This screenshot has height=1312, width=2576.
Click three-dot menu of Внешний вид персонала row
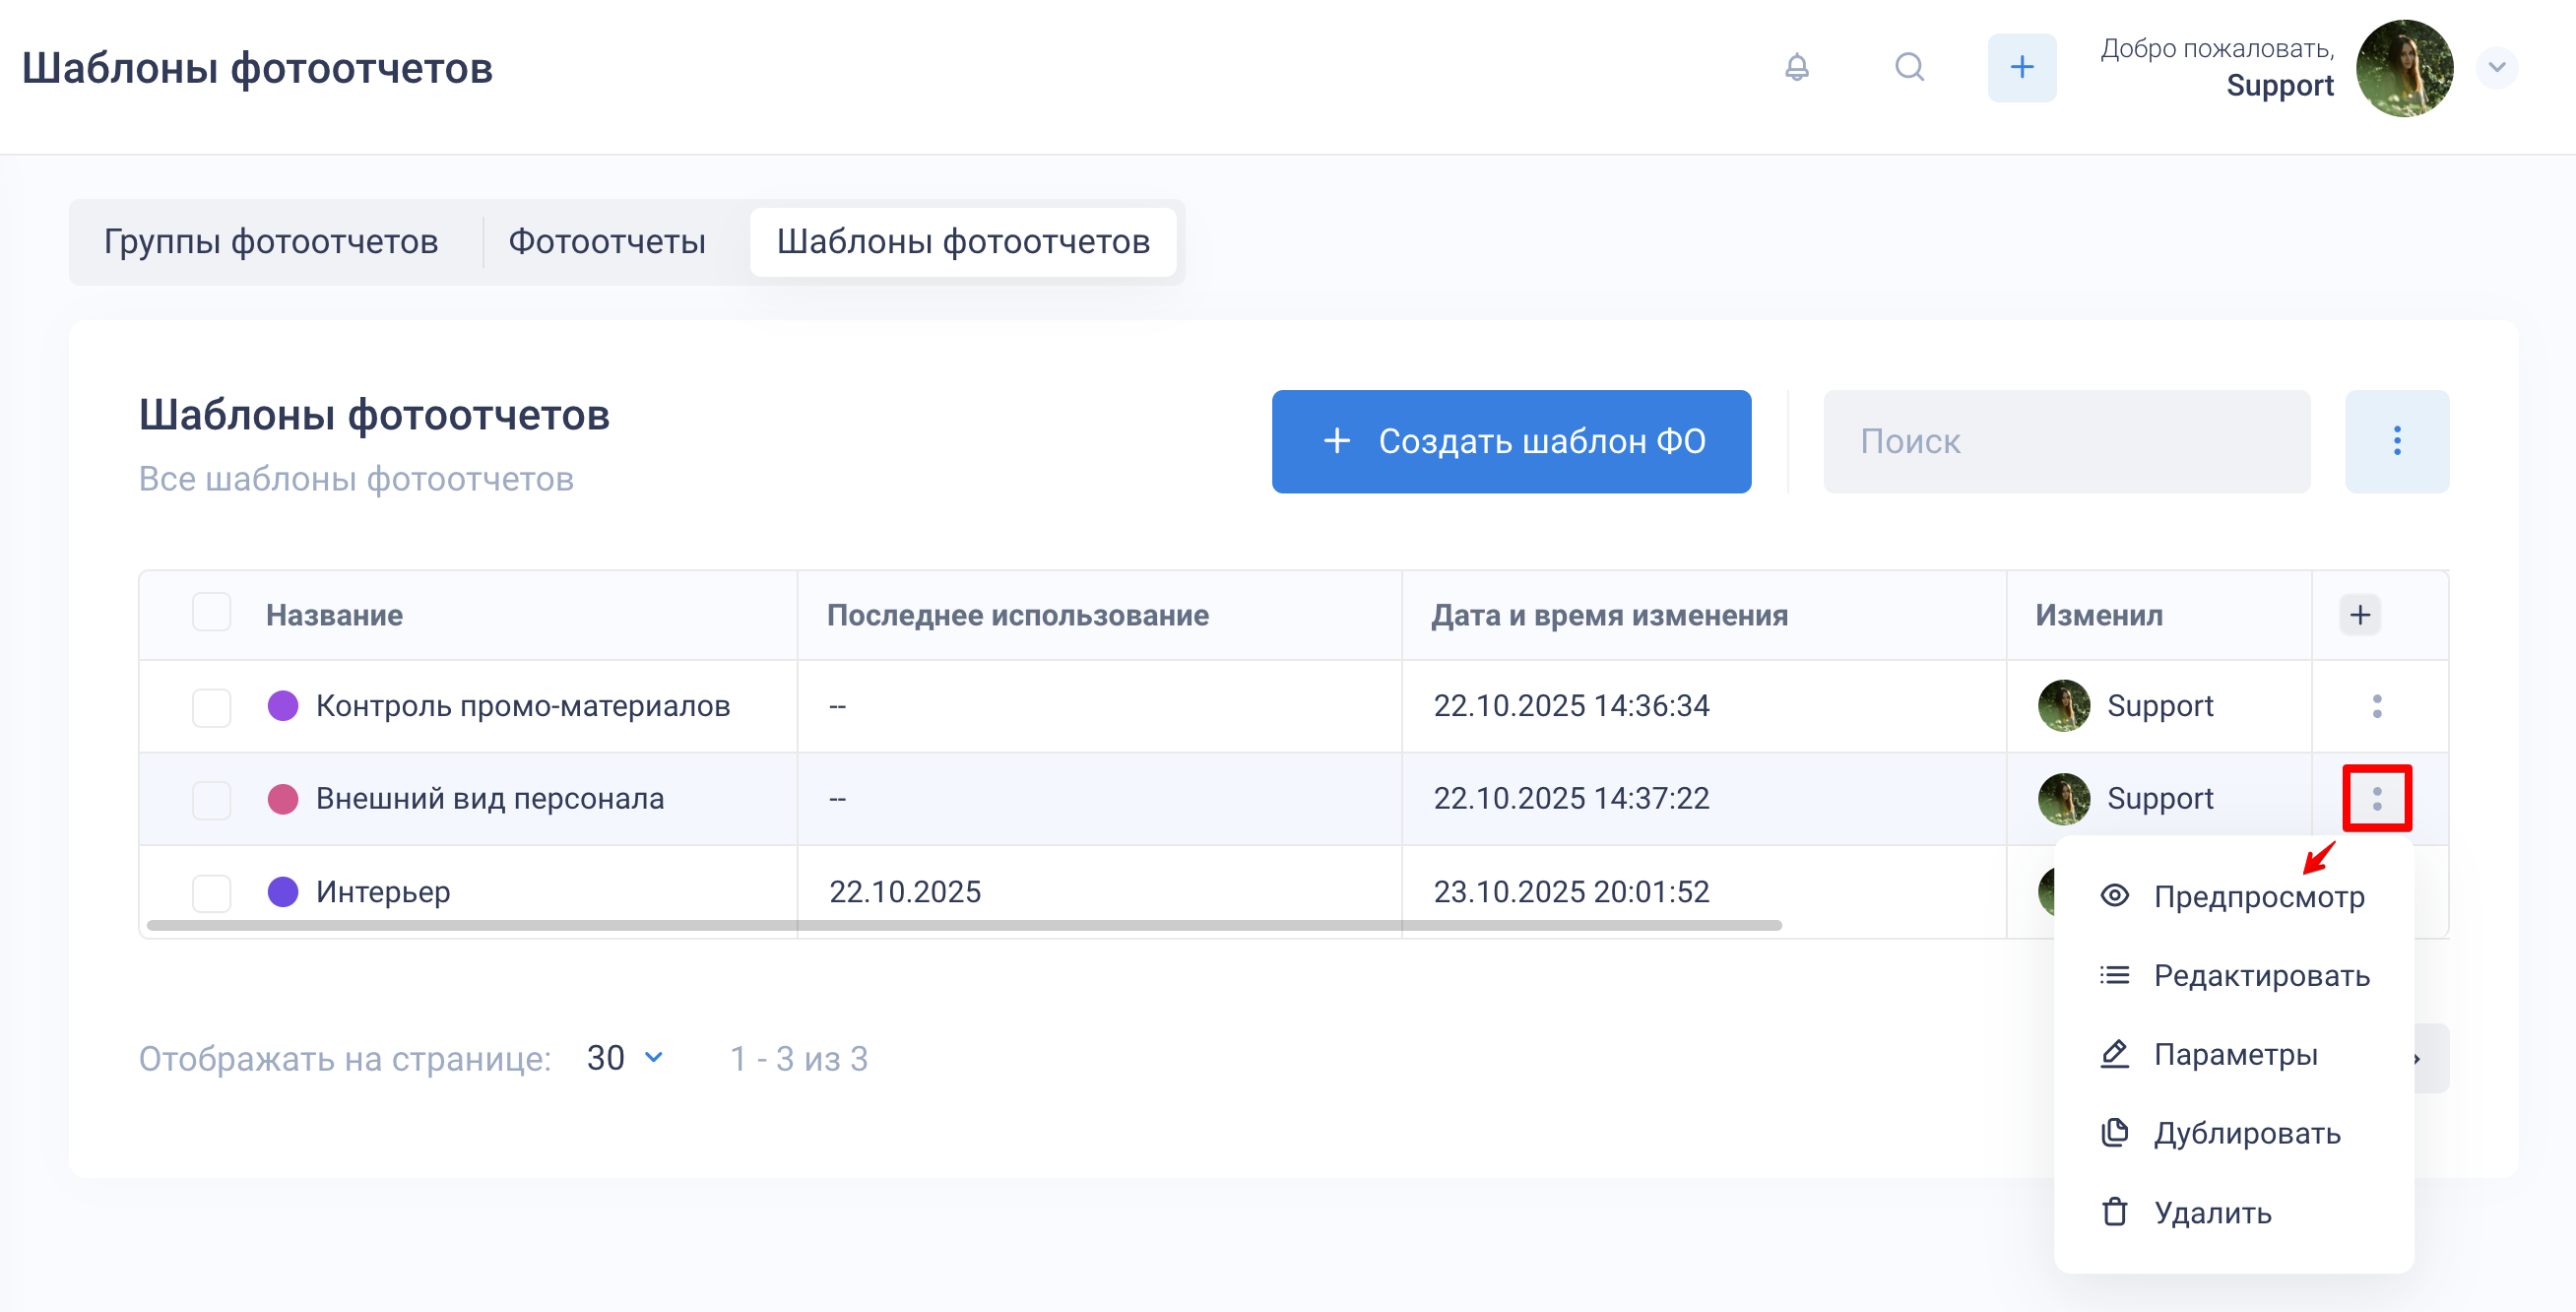tap(2376, 798)
